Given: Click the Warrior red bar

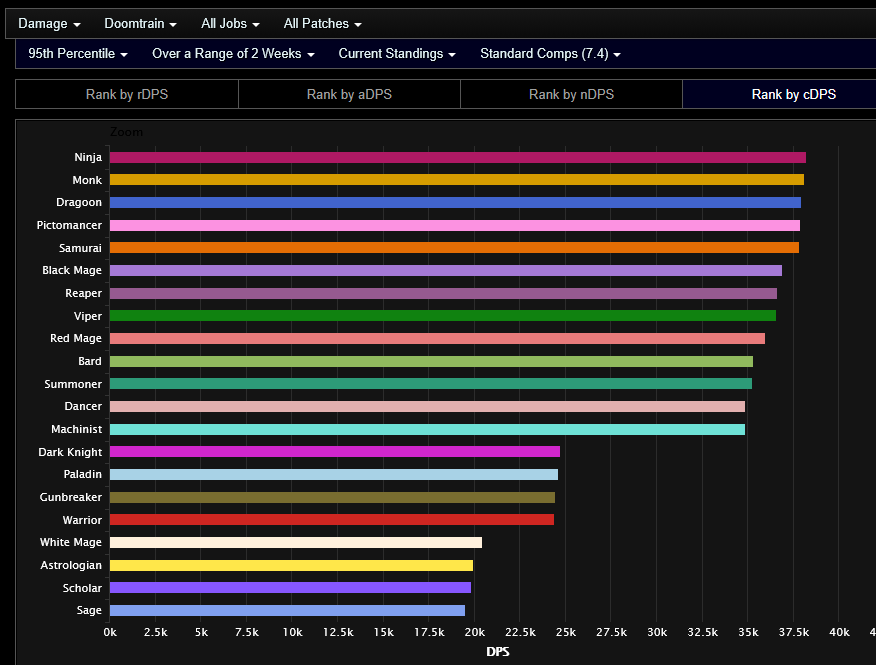Looking at the screenshot, I should point(332,520).
